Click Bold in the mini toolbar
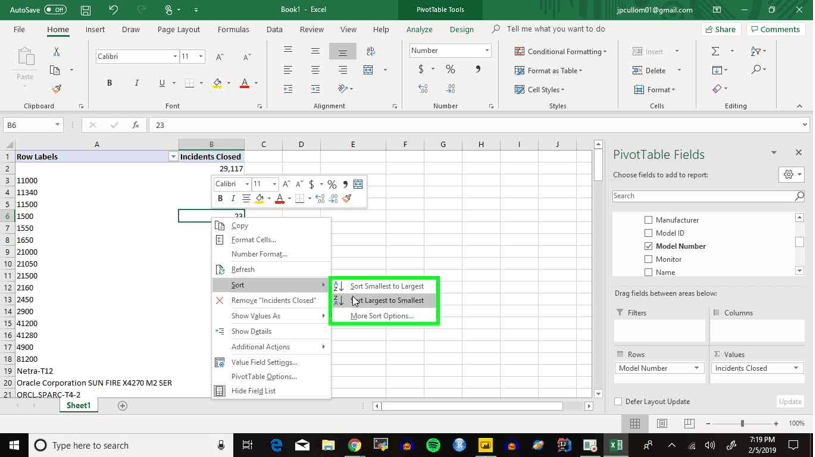This screenshot has width=815, height=457. 220,199
